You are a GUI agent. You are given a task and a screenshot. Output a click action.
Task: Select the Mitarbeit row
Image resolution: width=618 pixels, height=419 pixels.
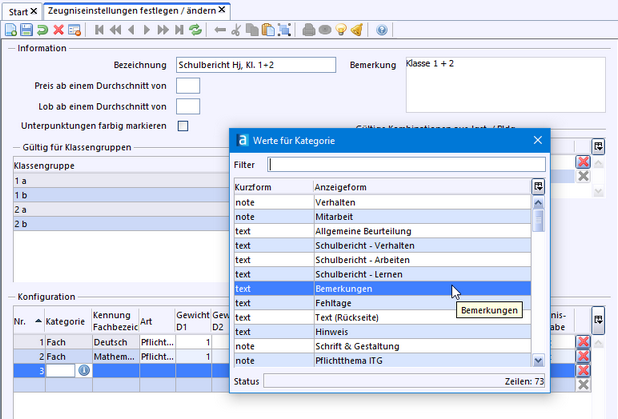pyautogui.click(x=383, y=217)
